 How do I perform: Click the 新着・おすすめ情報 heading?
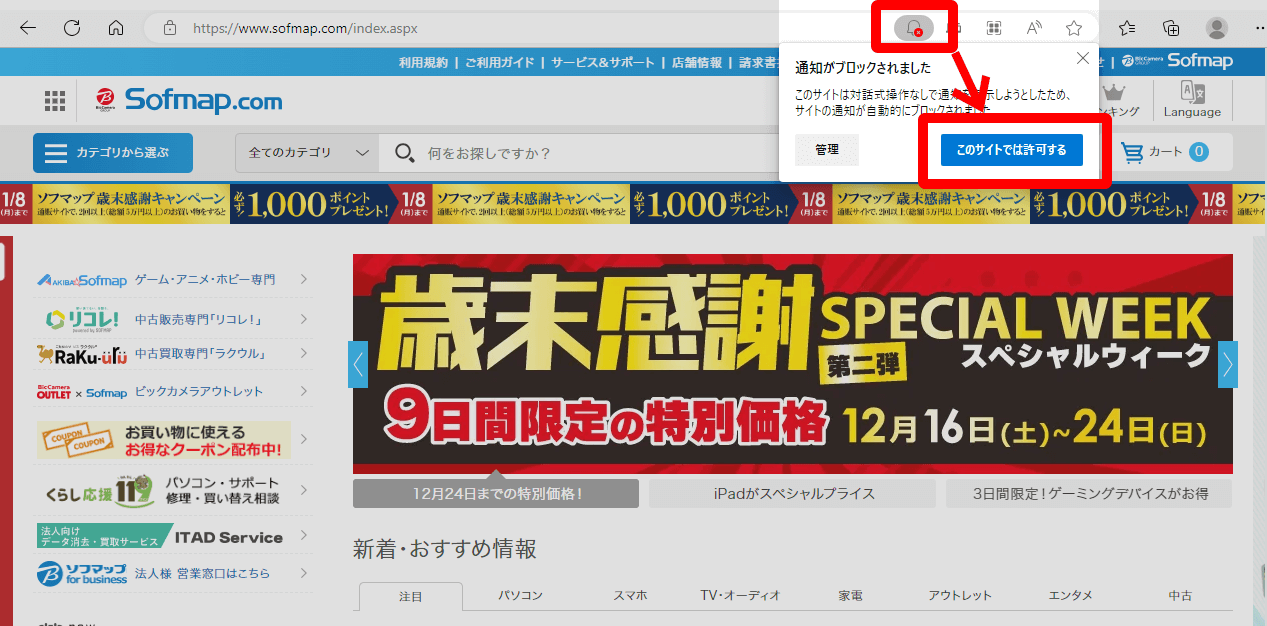pyautogui.click(x=445, y=549)
